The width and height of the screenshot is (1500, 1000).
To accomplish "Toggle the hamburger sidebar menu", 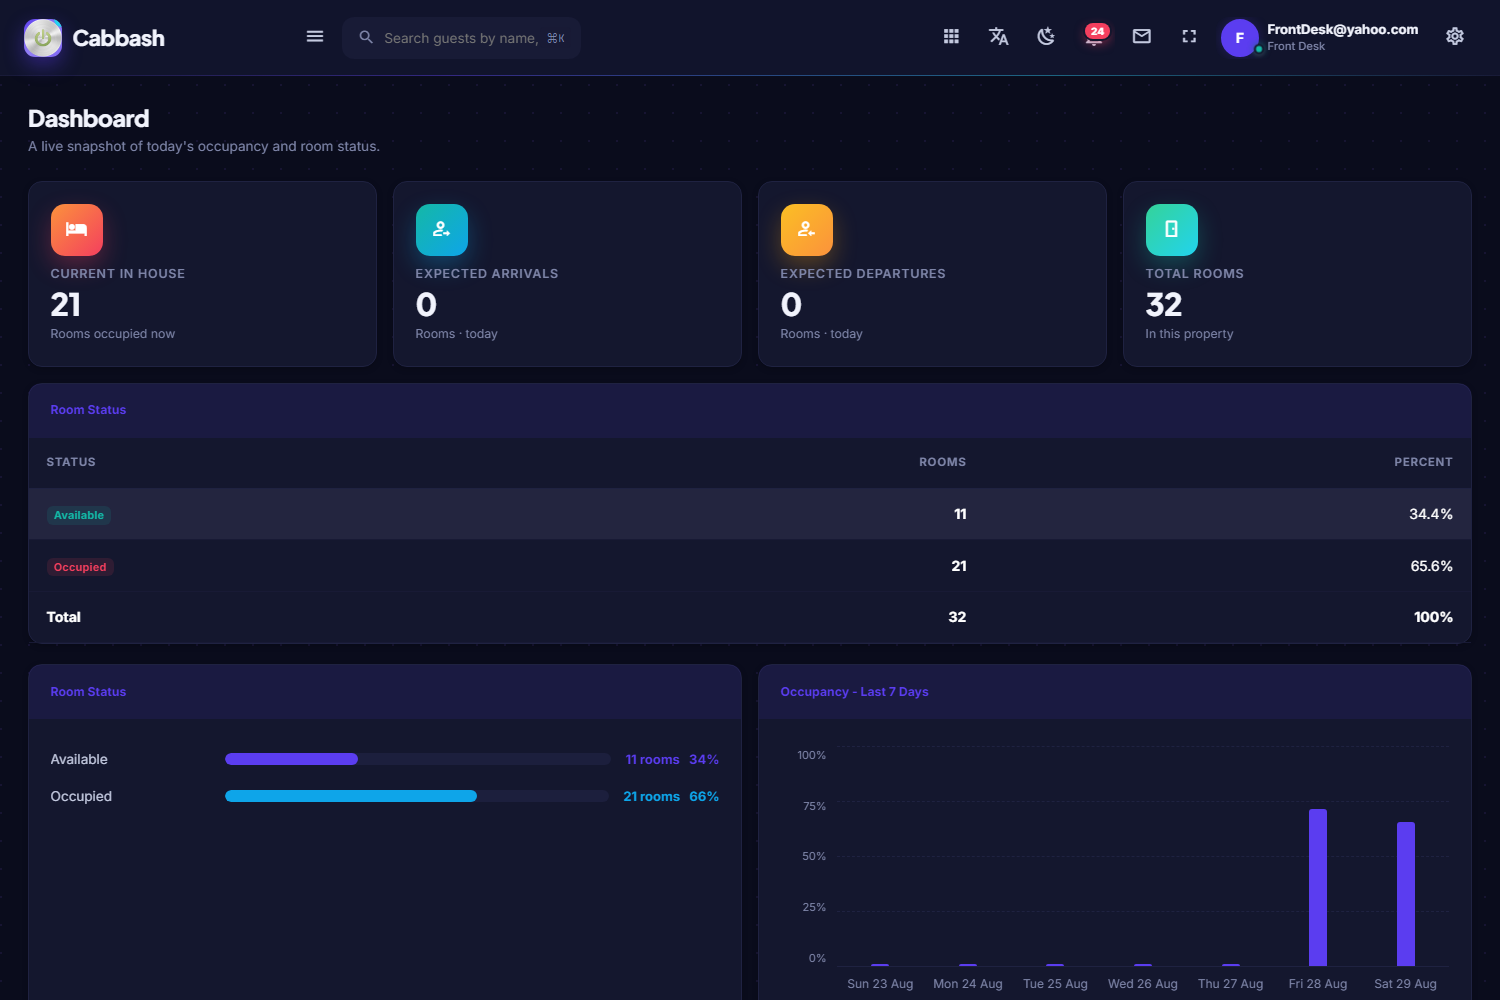I will [x=315, y=37].
